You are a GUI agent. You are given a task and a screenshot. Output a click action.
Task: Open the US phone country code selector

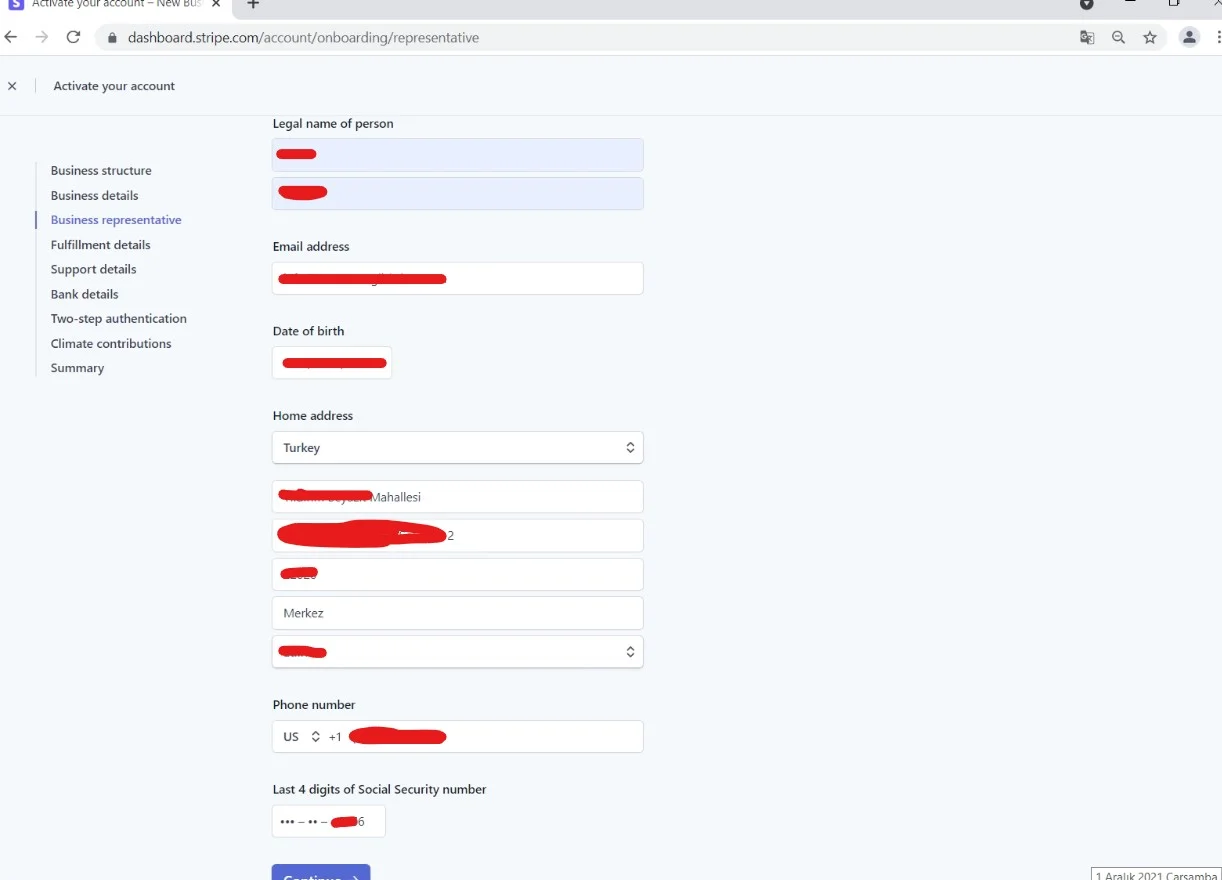[x=300, y=737]
